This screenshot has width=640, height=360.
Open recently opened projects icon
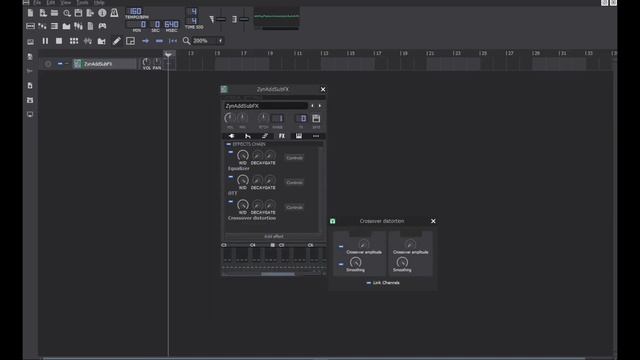pyautogui.click(x=67, y=13)
